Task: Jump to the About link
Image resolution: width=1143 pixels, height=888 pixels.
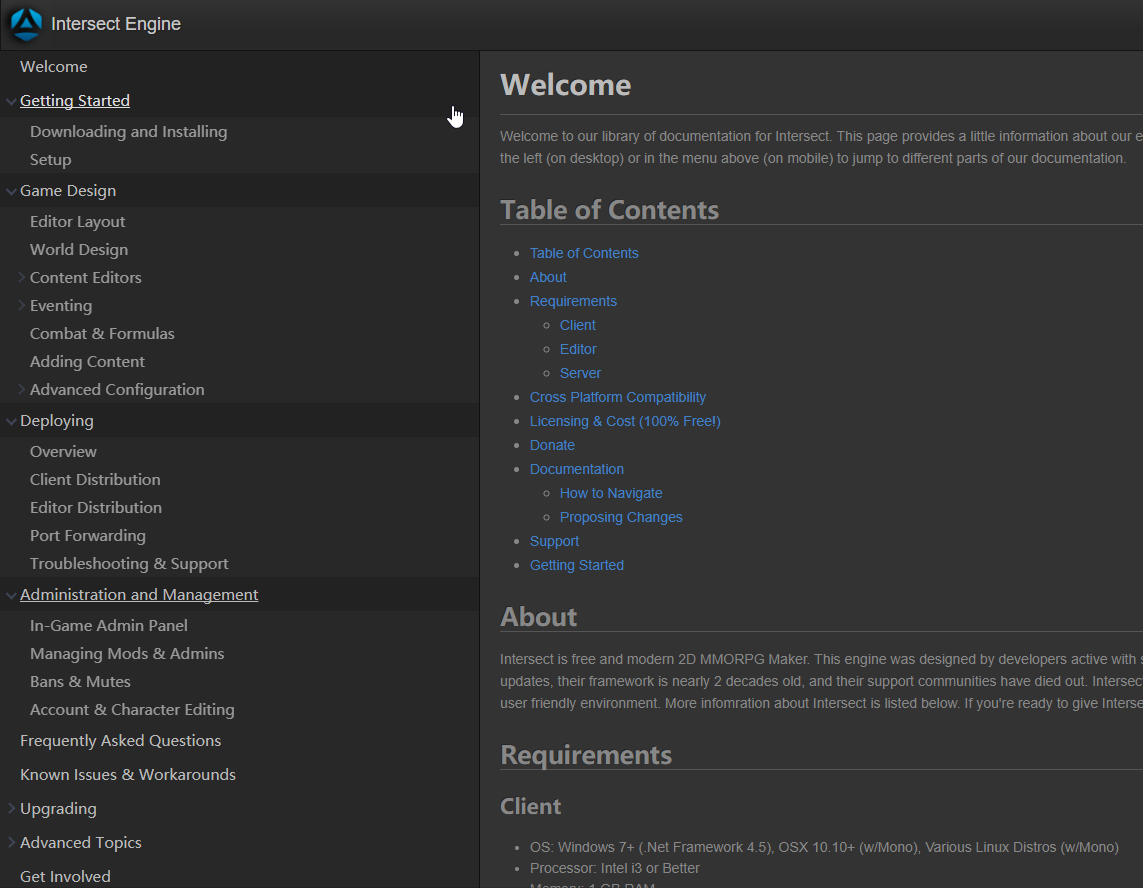Action: [548, 277]
